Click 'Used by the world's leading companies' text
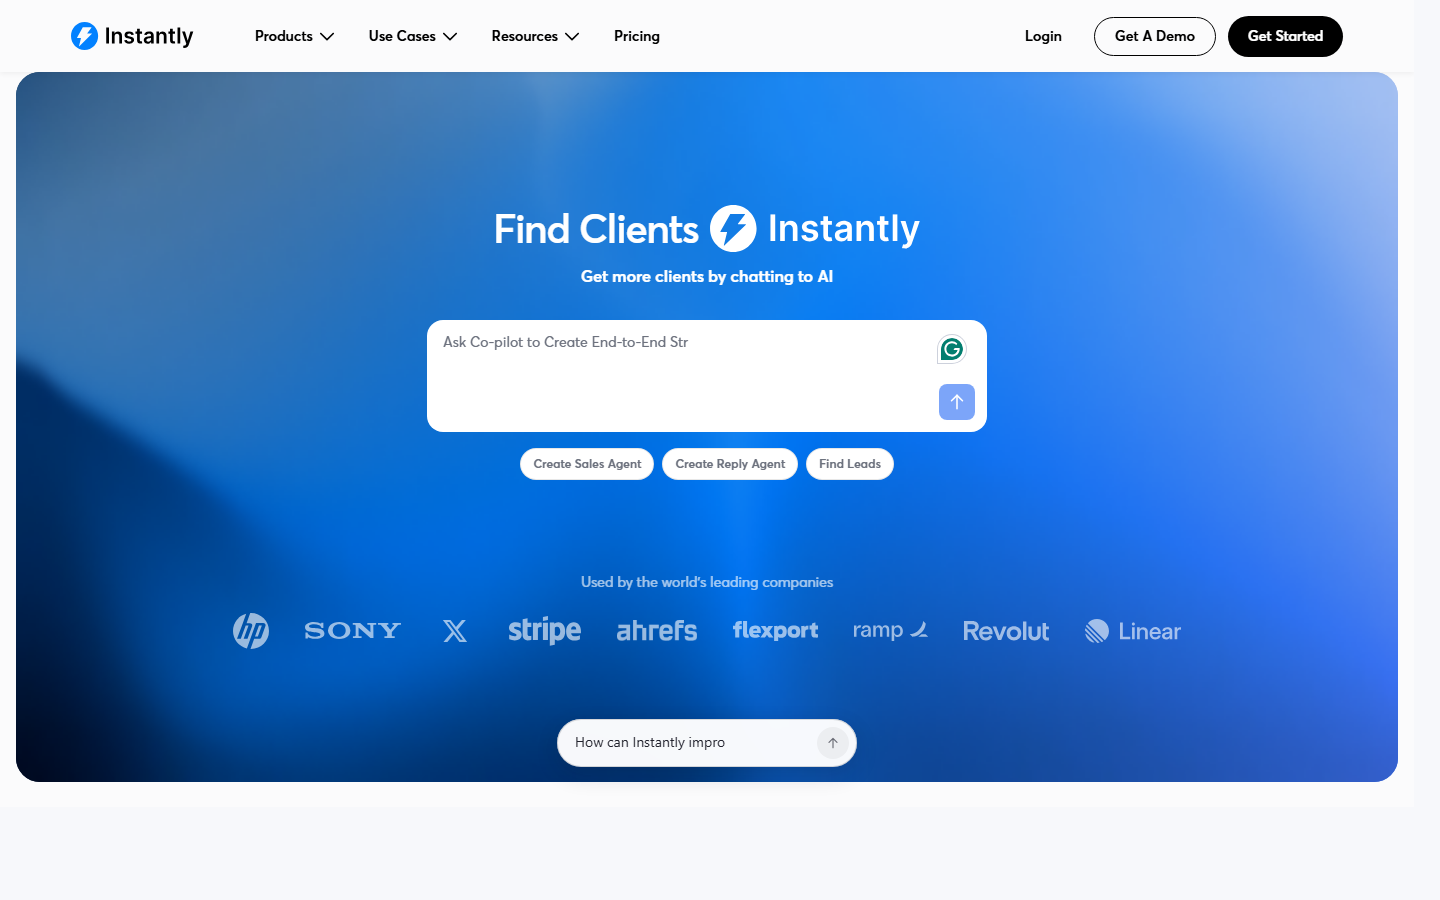Image resolution: width=1440 pixels, height=900 pixels. 707,582
